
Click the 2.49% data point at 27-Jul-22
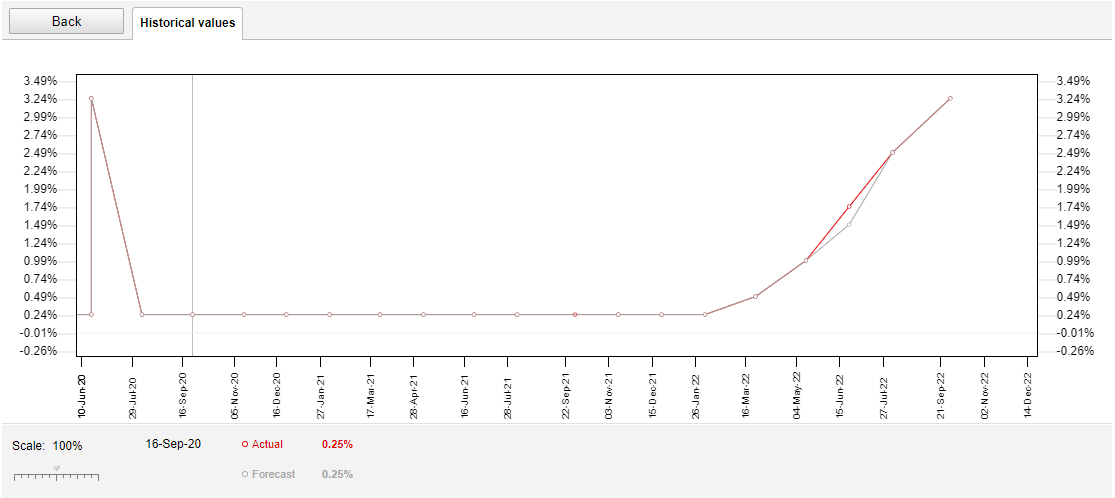coord(892,153)
